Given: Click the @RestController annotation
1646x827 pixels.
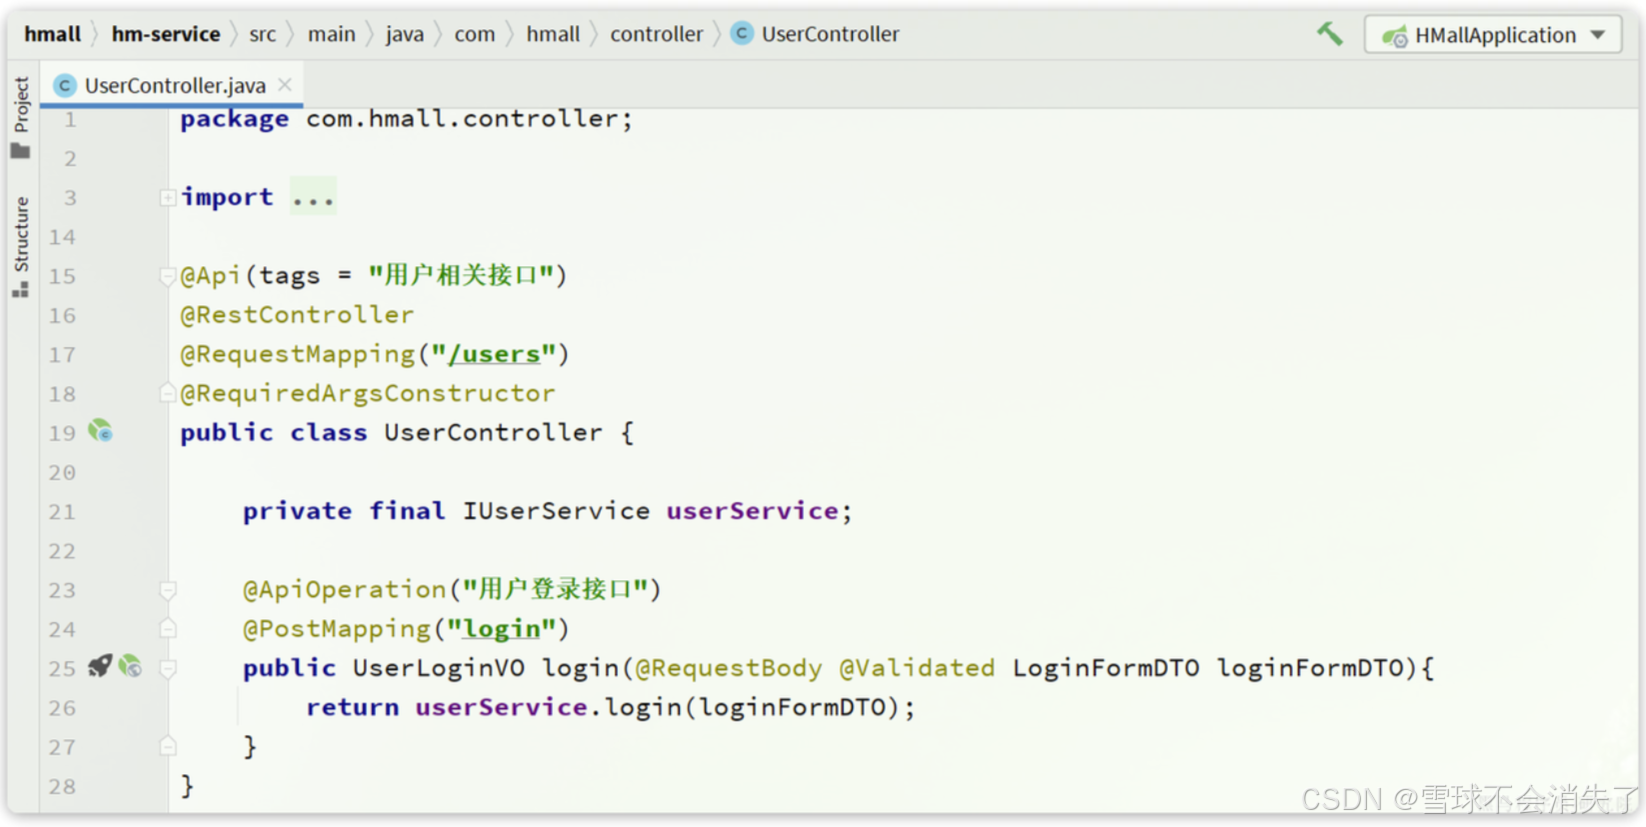Looking at the screenshot, I should point(297,315).
